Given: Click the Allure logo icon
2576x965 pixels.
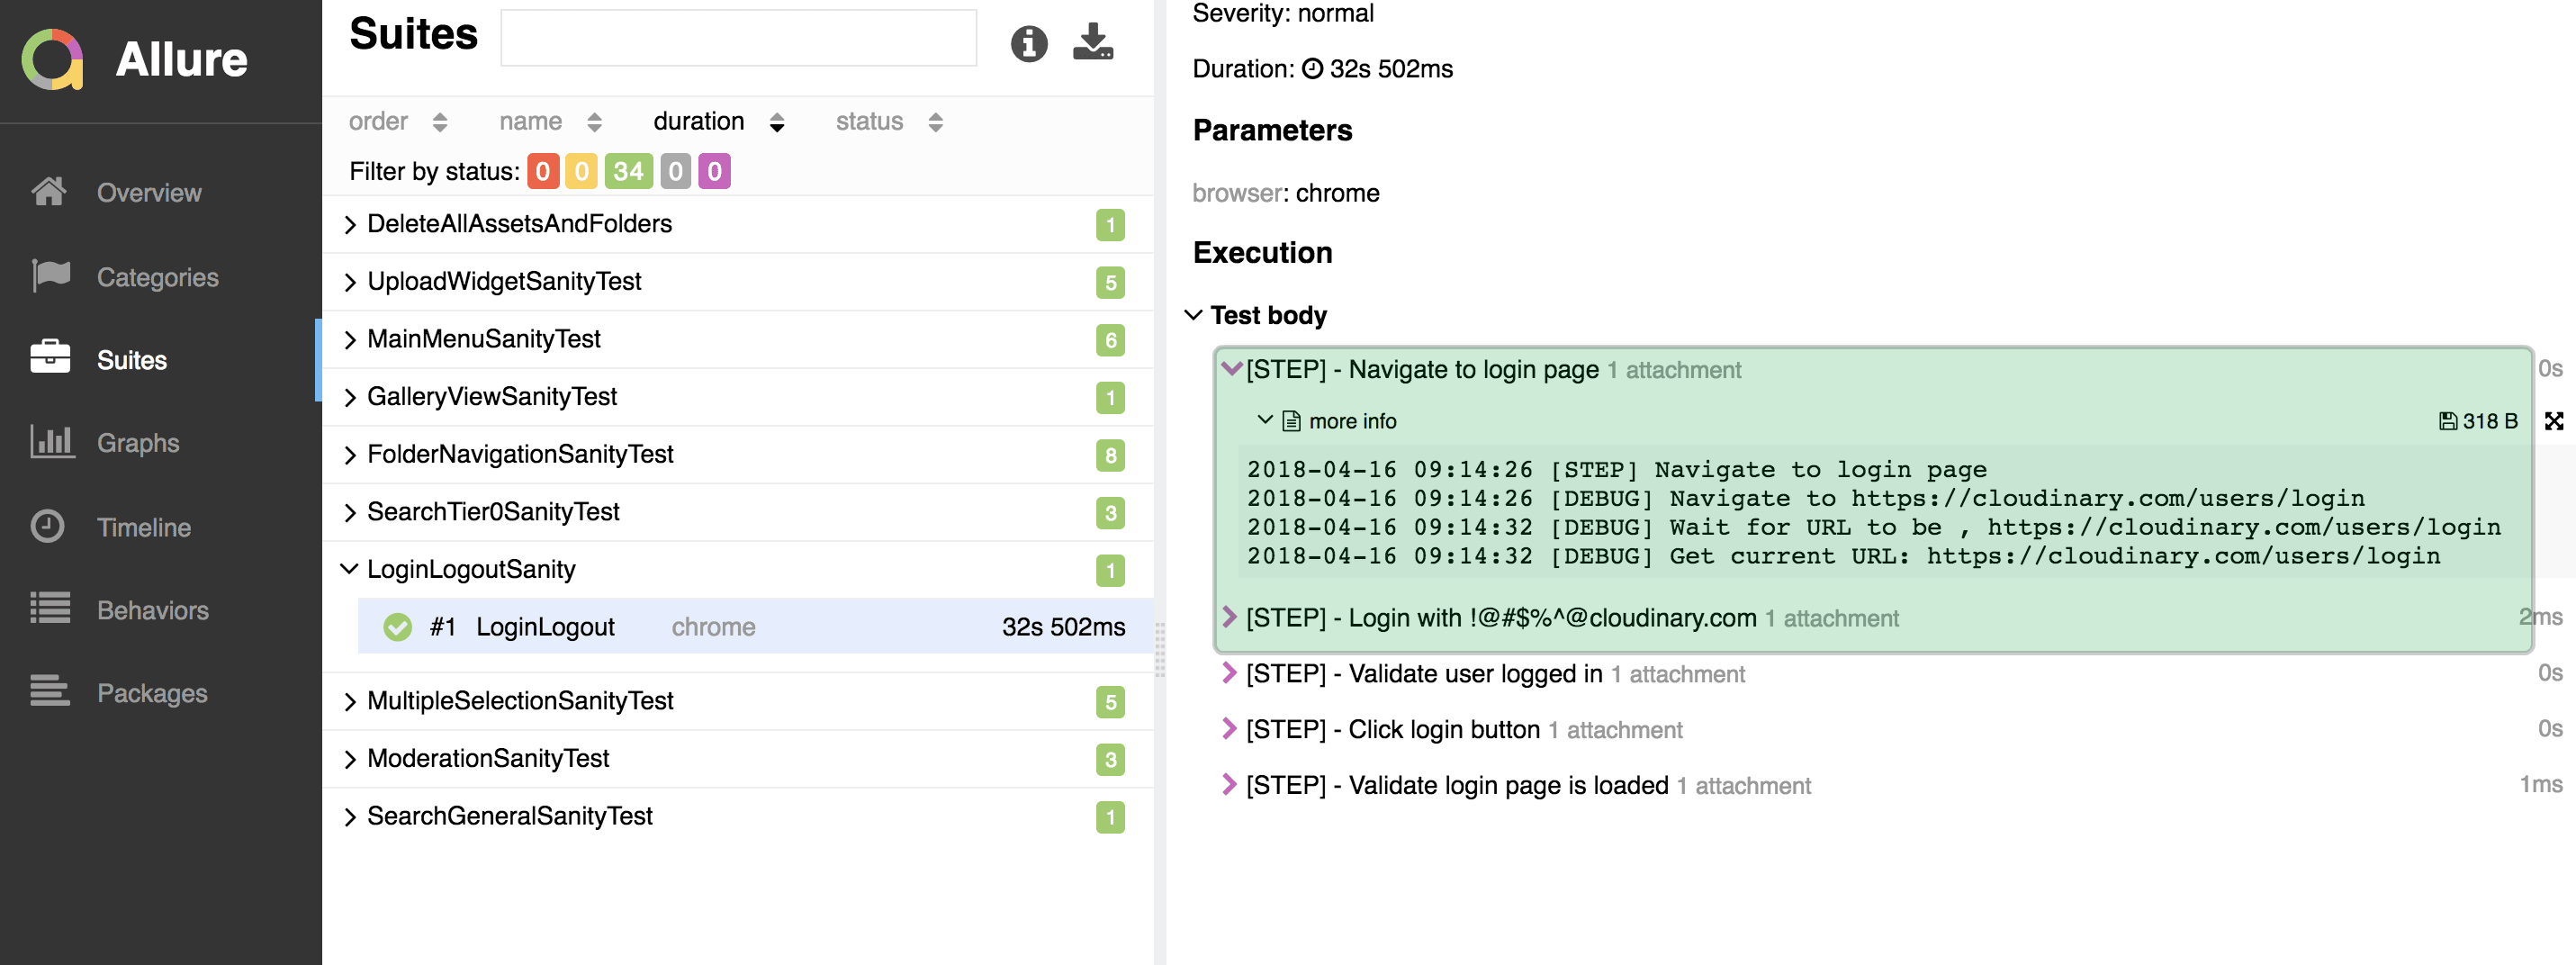Looking at the screenshot, I should 53,59.
